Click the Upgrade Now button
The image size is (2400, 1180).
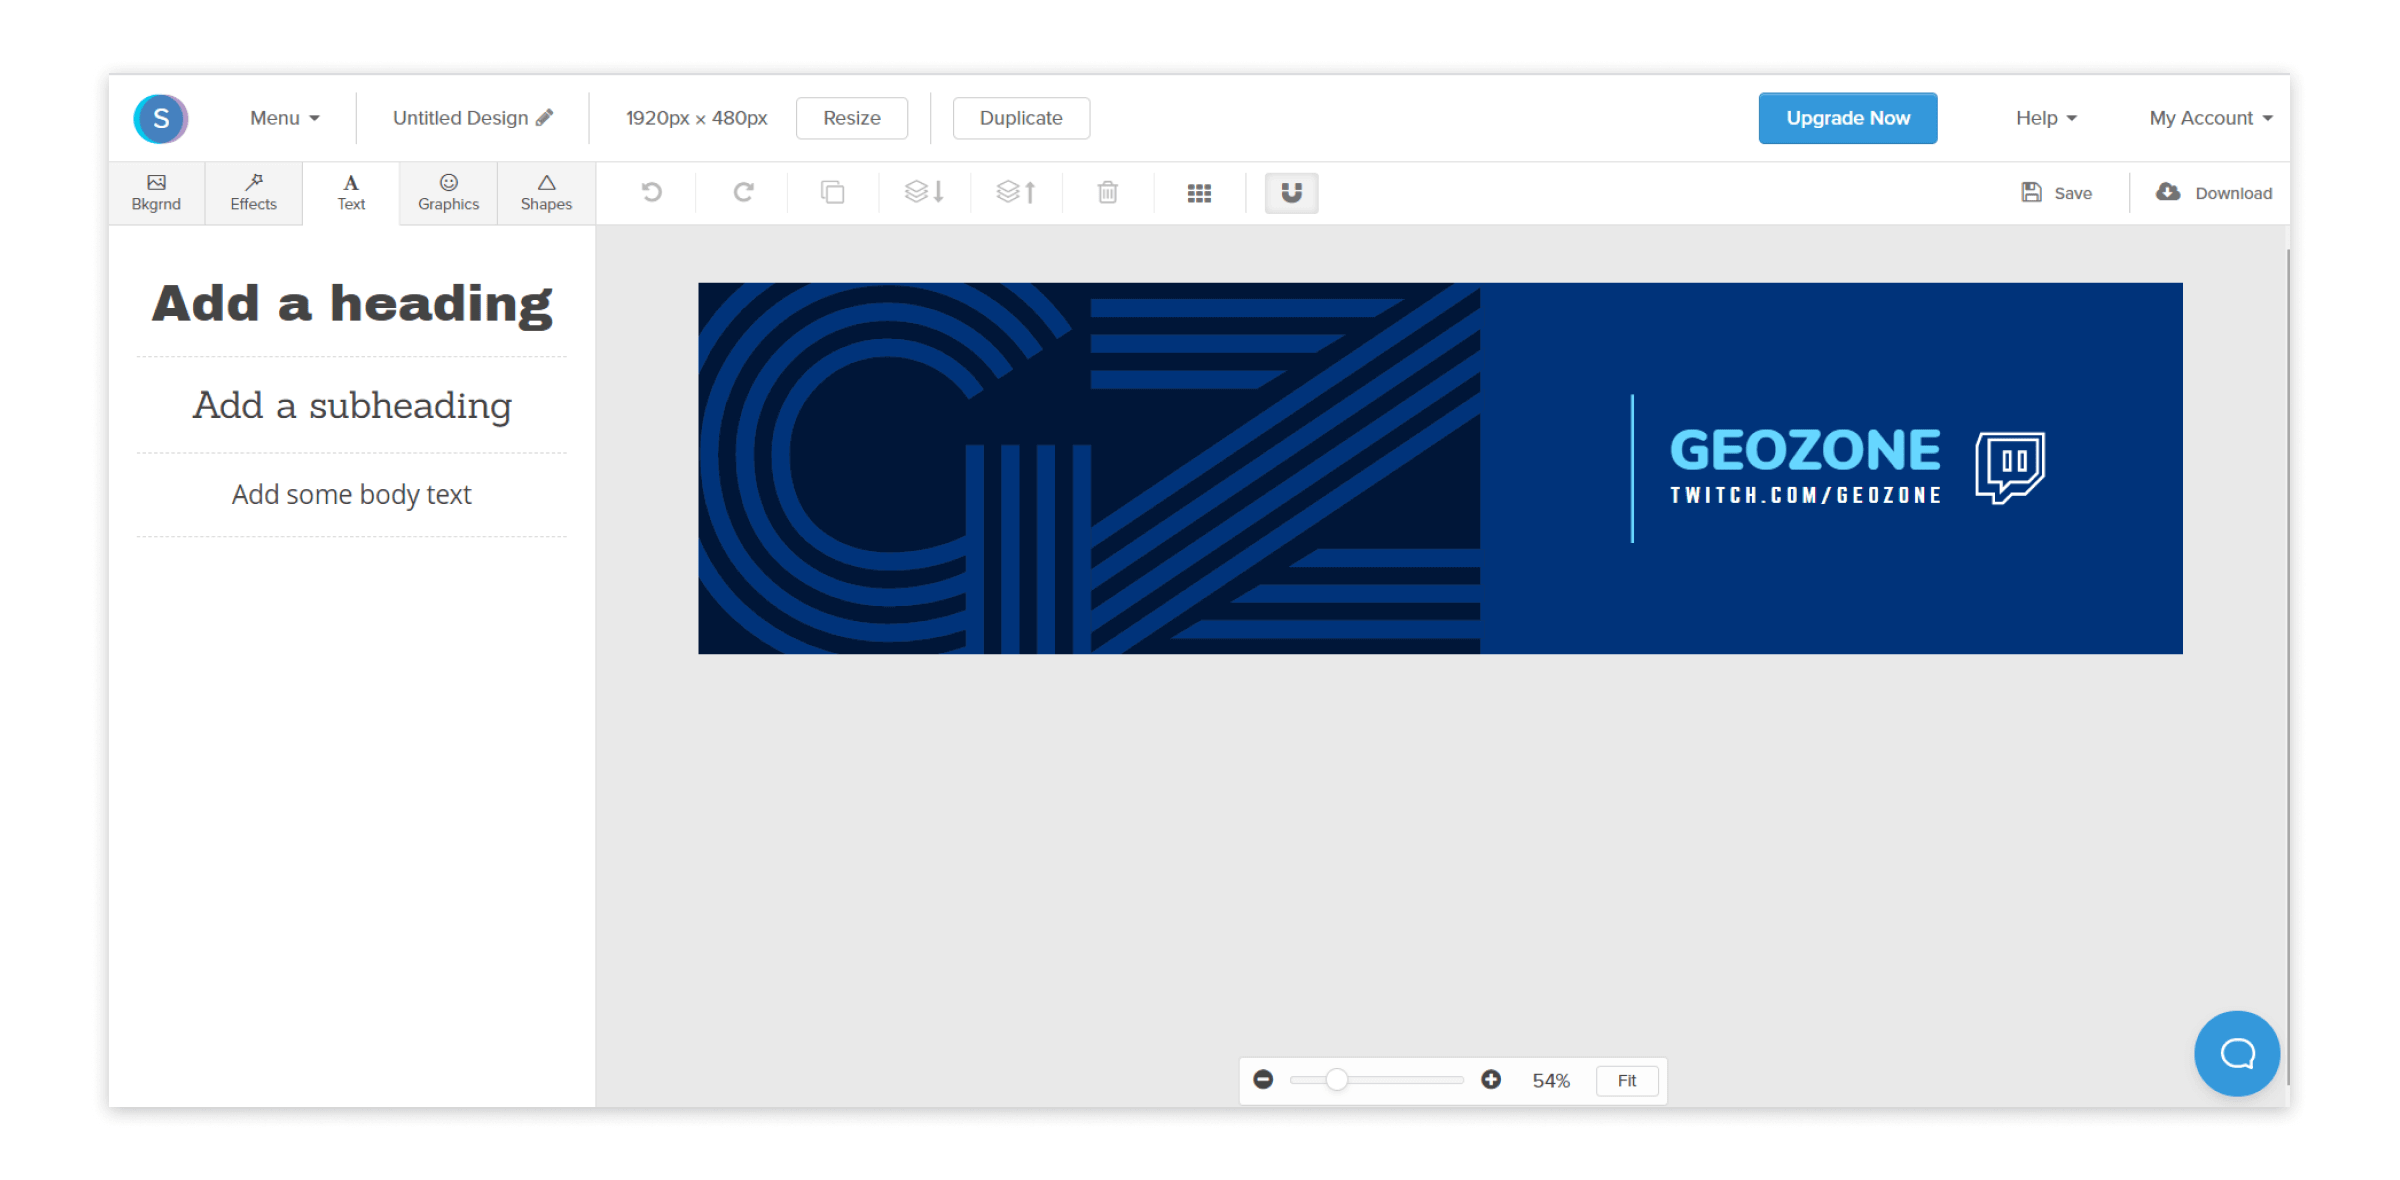coord(1847,118)
